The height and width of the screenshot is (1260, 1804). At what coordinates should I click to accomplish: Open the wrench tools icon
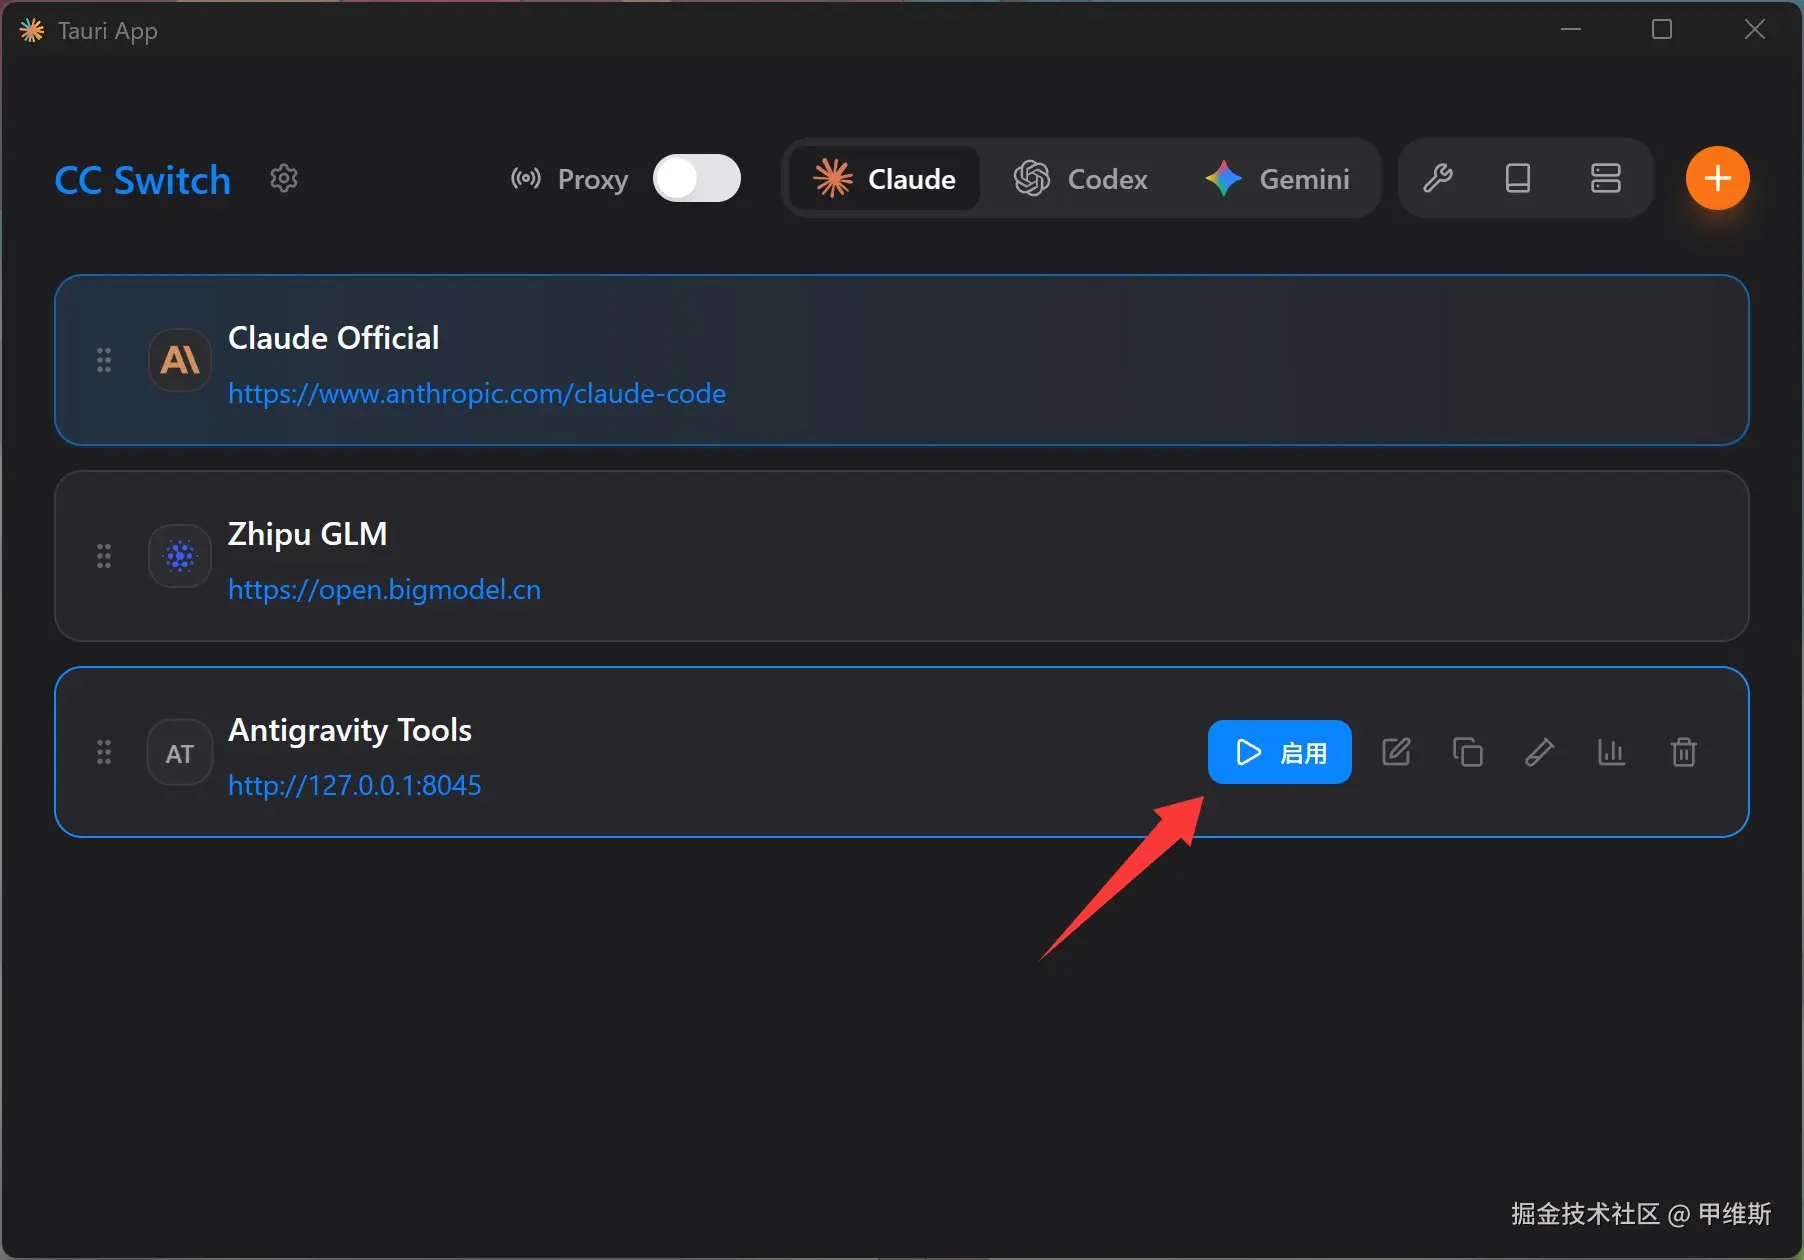[x=1437, y=179]
